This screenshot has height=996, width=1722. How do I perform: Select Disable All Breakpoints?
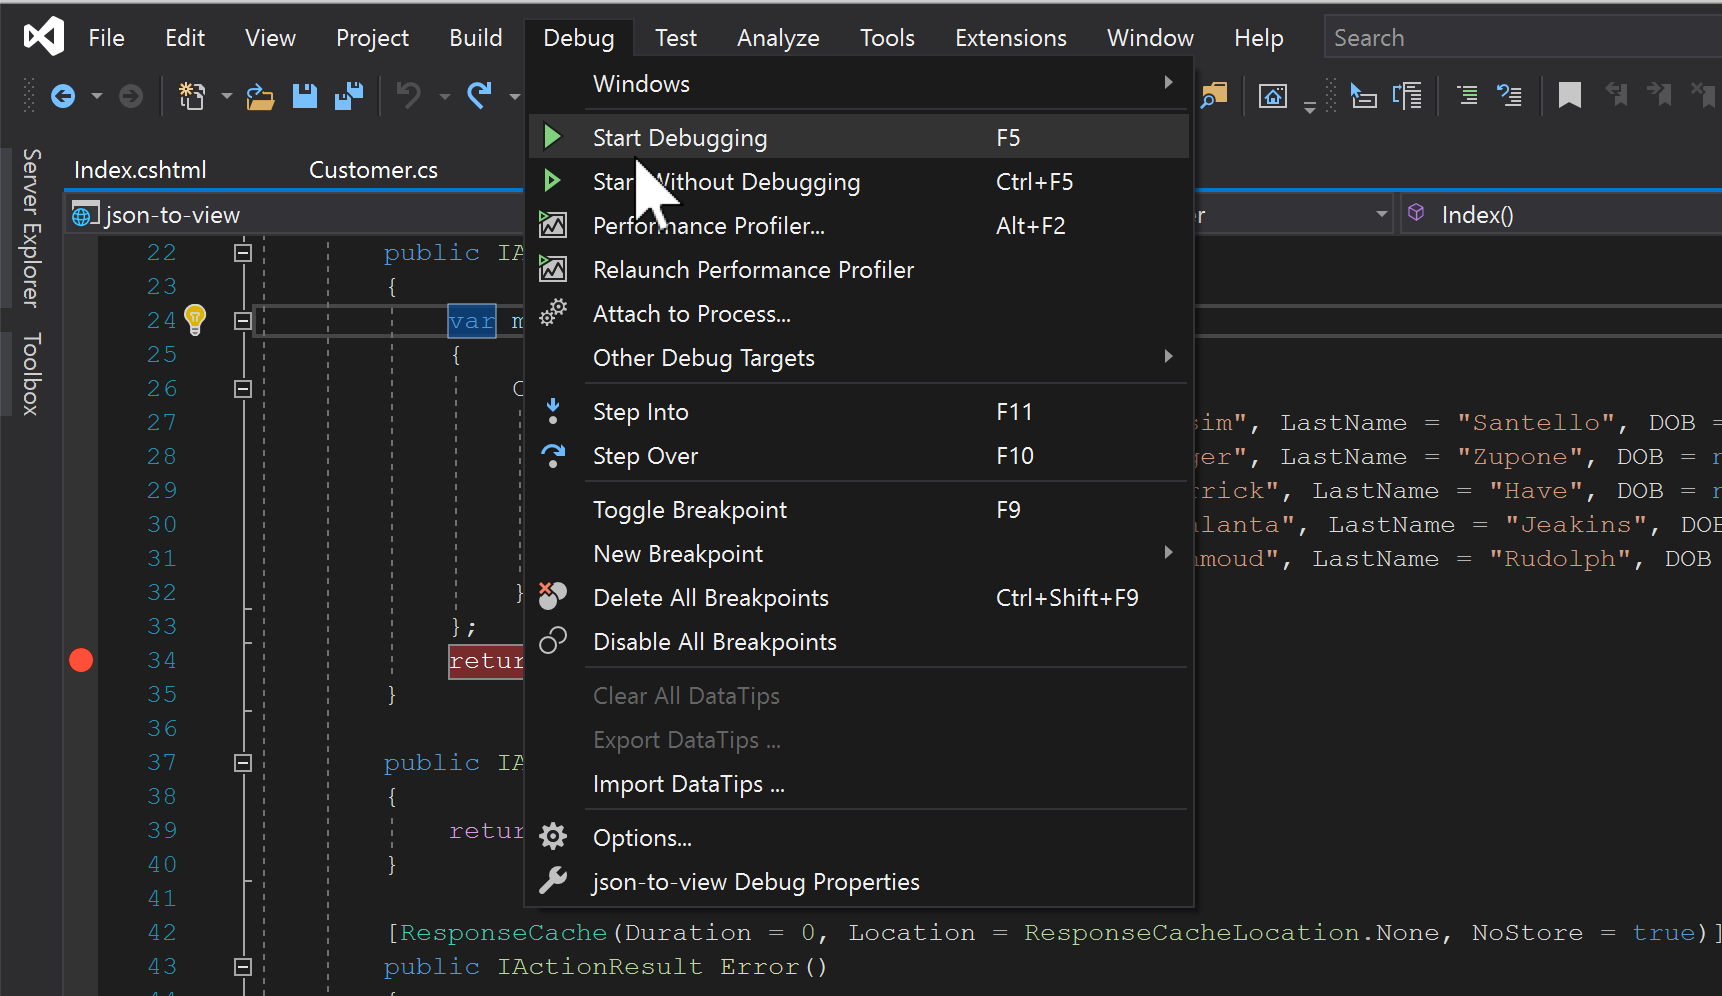click(714, 641)
